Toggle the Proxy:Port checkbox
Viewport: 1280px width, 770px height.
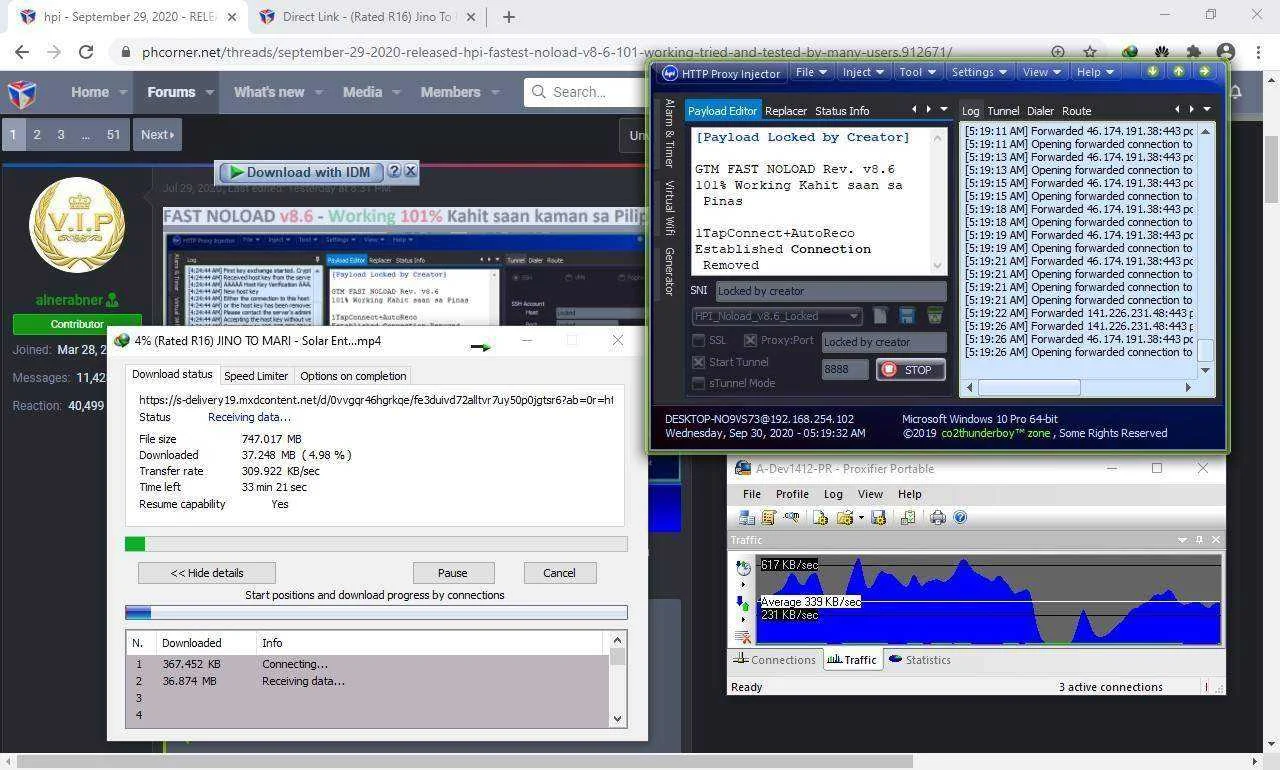[x=750, y=340]
